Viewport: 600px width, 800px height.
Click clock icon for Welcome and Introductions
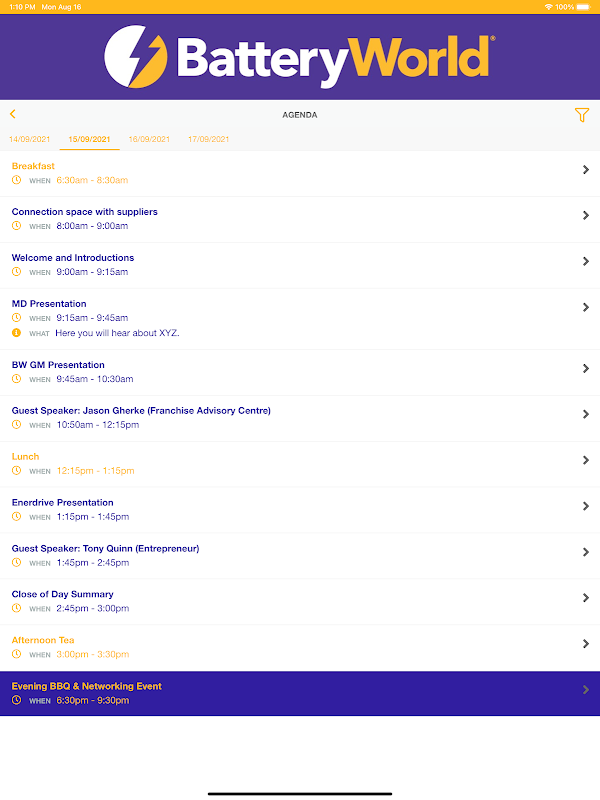click(x=16, y=271)
